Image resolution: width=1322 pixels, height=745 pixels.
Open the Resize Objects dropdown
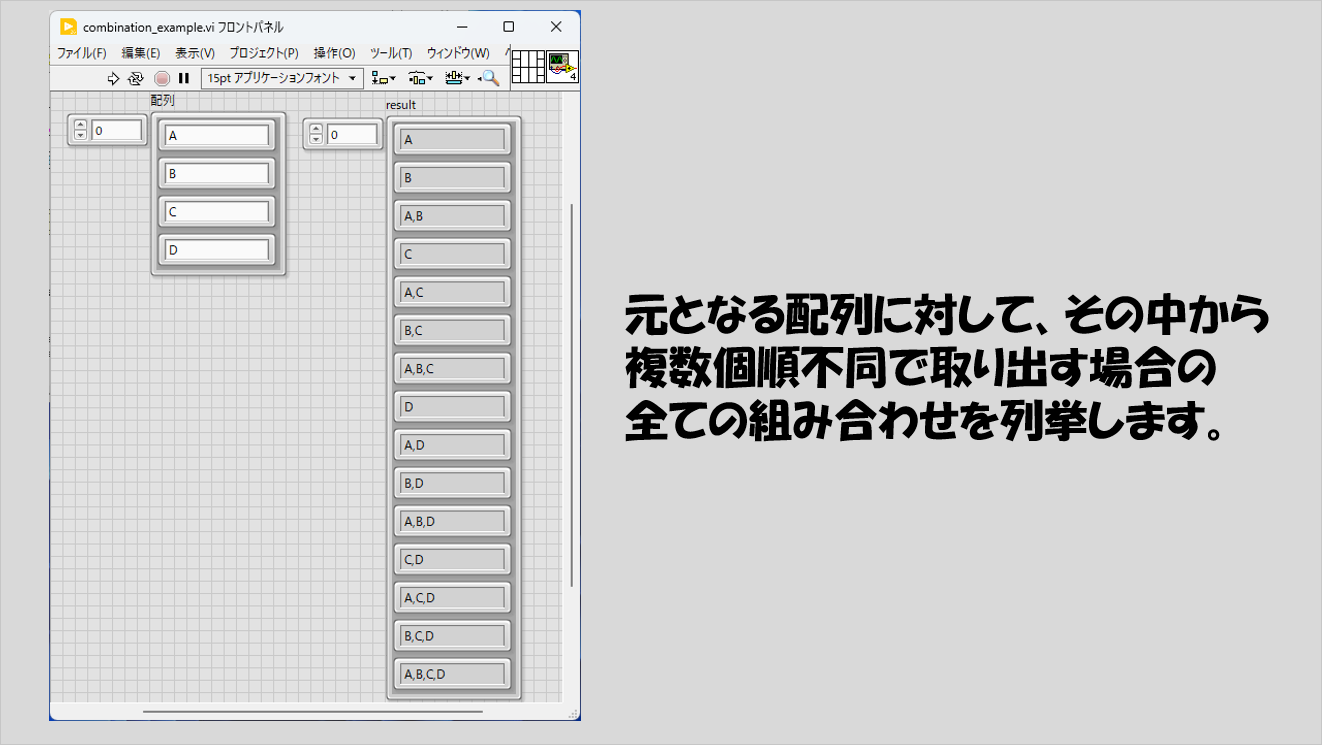pyautogui.click(x=457, y=78)
